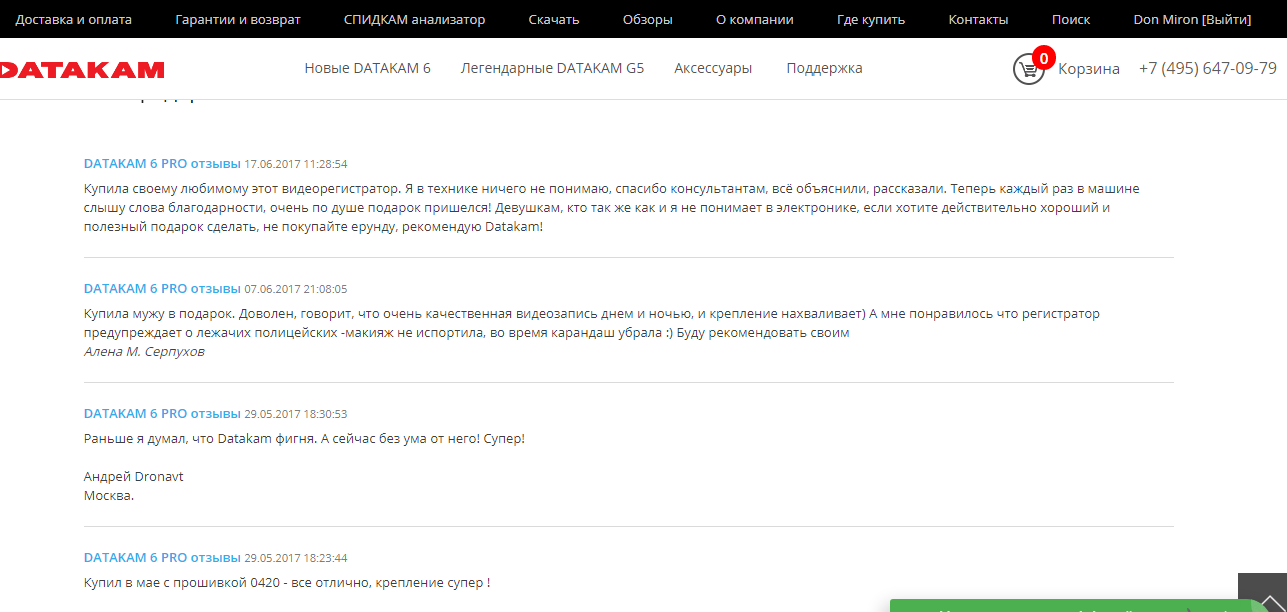Viewport: 1287px width, 612px height.
Task: Navigate to О компании
Action: tap(754, 19)
